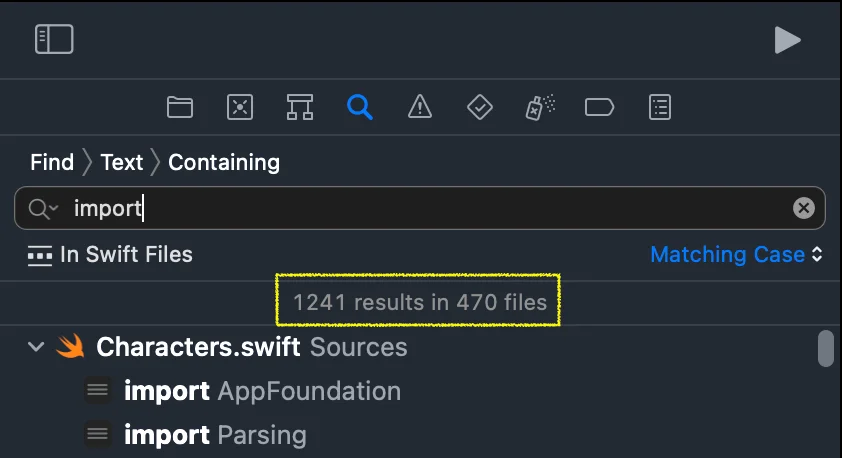Toggle the navigator sidebar panel
842x458 pixels.
point(54,39)
